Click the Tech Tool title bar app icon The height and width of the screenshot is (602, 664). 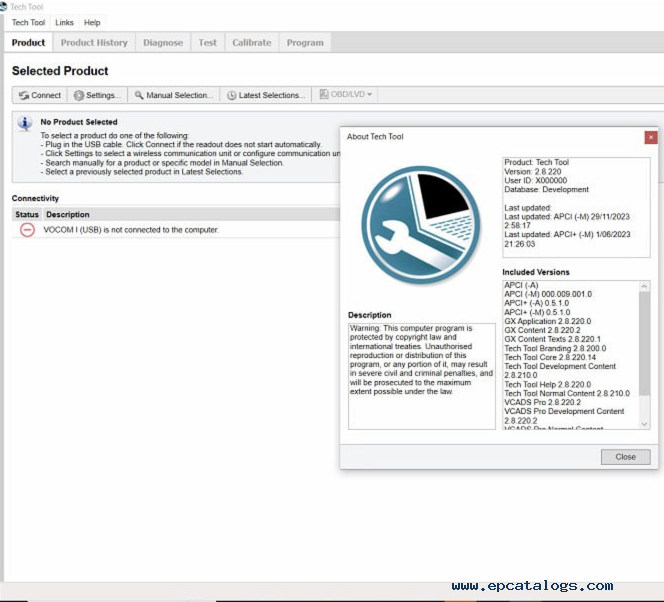tap(5, 6)
